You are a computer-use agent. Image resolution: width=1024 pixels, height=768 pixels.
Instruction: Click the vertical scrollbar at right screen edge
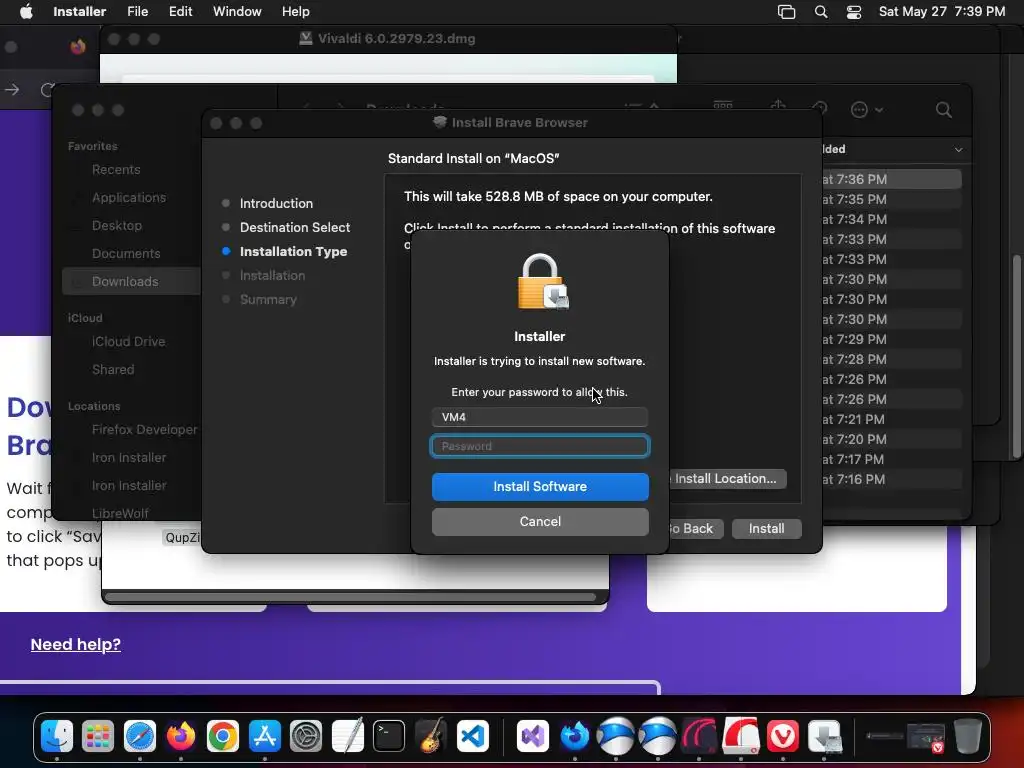pos(1017,356)
